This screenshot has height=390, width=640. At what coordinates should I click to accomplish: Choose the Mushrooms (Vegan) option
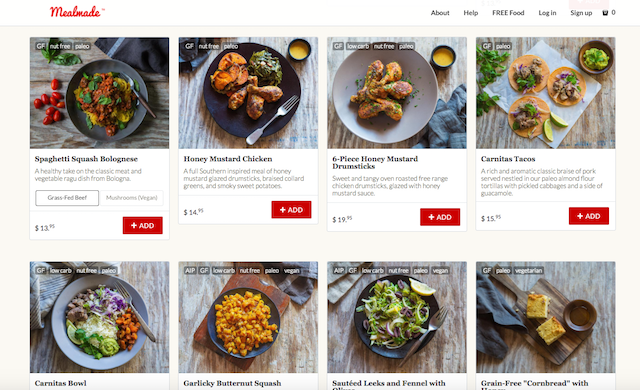pyautogui.click(x=131, y=198)
